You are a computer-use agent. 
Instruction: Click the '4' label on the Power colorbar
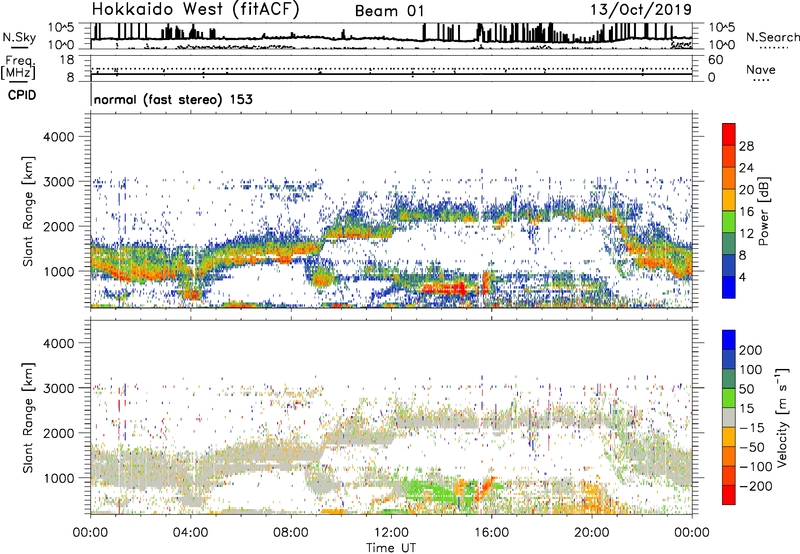pyautogui.click(x=742, y=278)
